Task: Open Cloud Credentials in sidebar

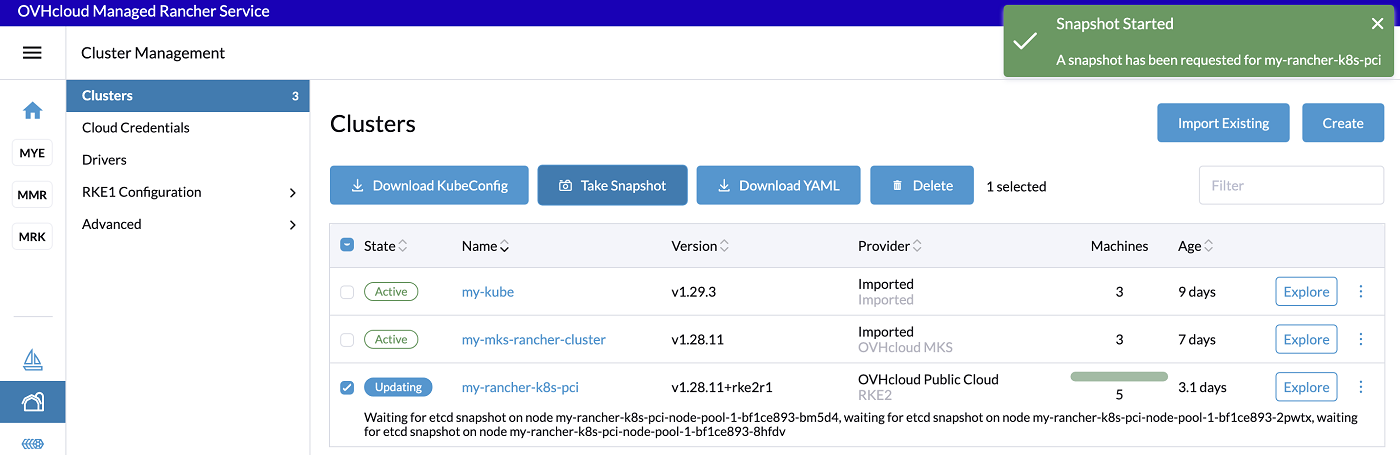Action: [136, 128]
